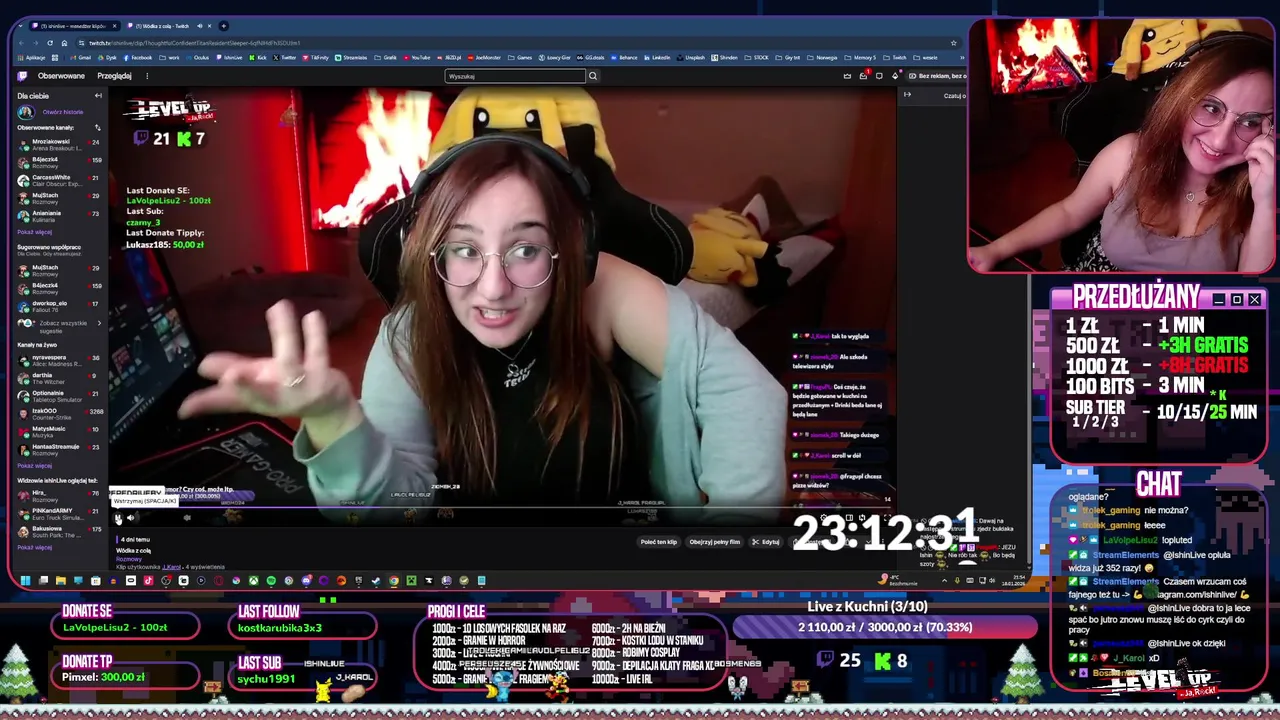Open the Obserwowane tab

coord(61,76)
